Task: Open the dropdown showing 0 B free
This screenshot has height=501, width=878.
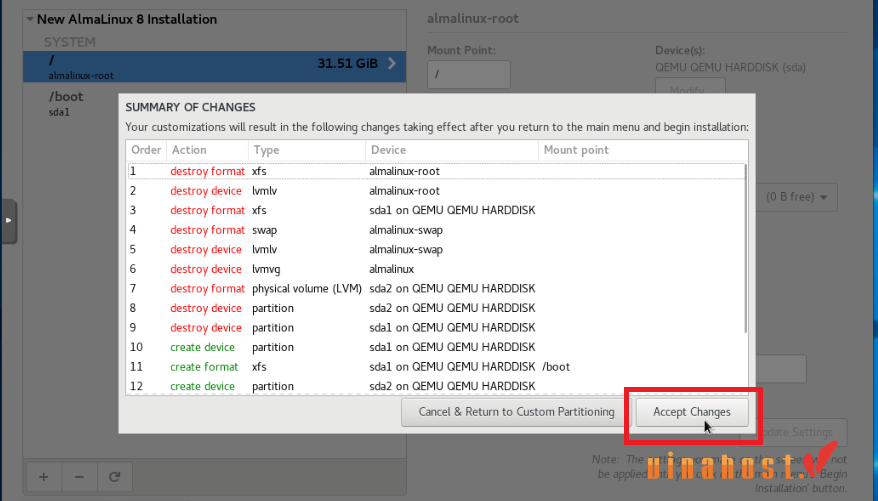Action: click(797, 197)
